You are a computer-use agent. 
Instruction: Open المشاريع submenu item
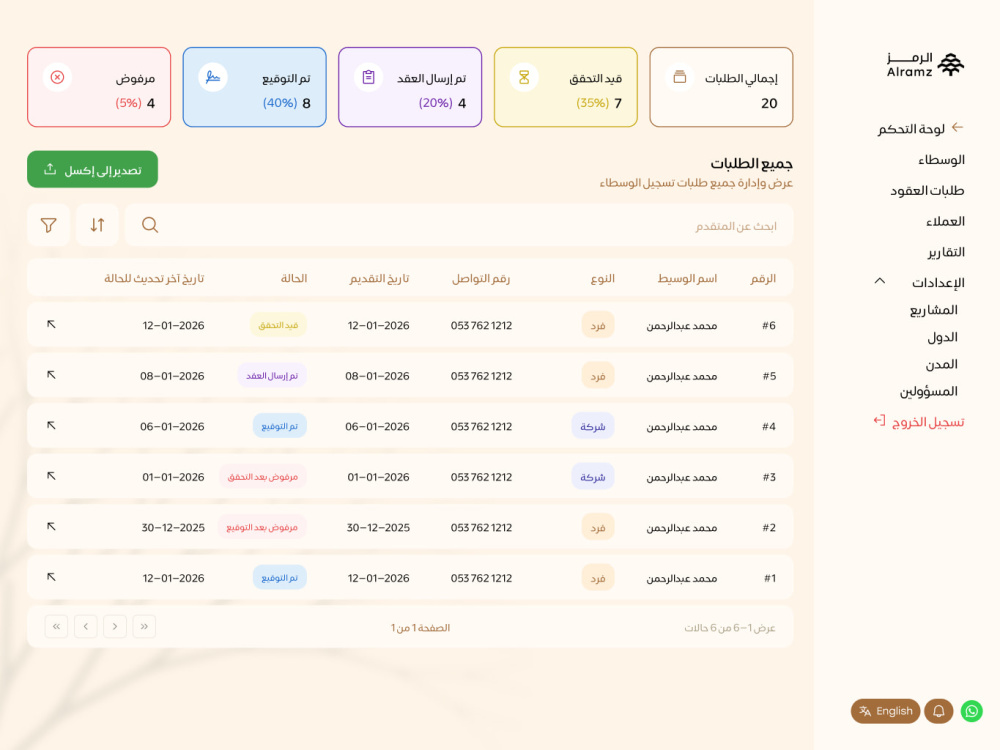pyautogui.click(x=934, y=310)
